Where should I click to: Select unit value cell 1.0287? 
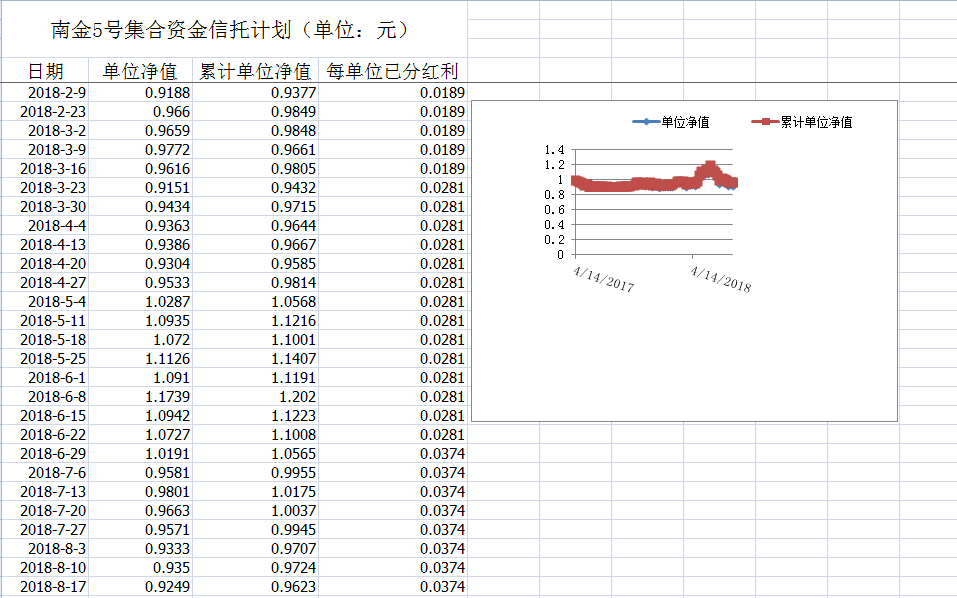point(140,301)
